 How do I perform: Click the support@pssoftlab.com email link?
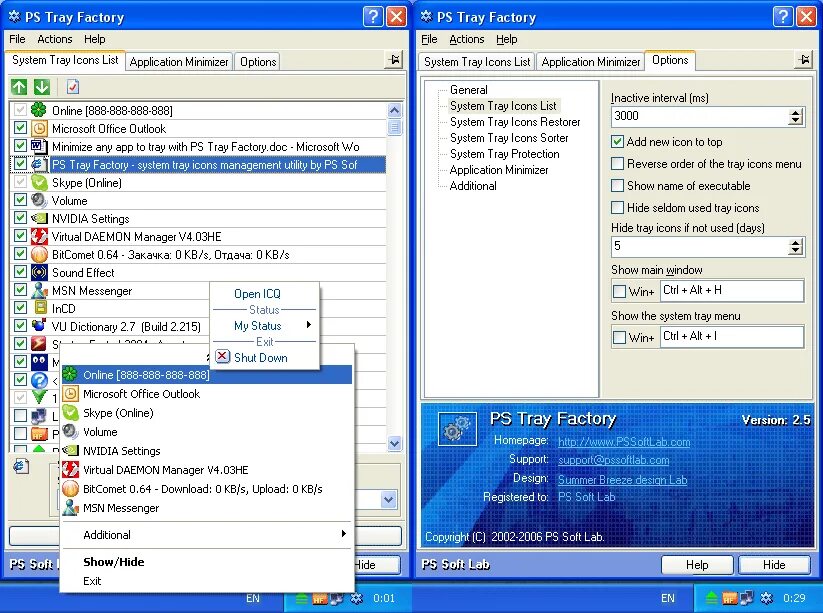[x=614, y=460]
